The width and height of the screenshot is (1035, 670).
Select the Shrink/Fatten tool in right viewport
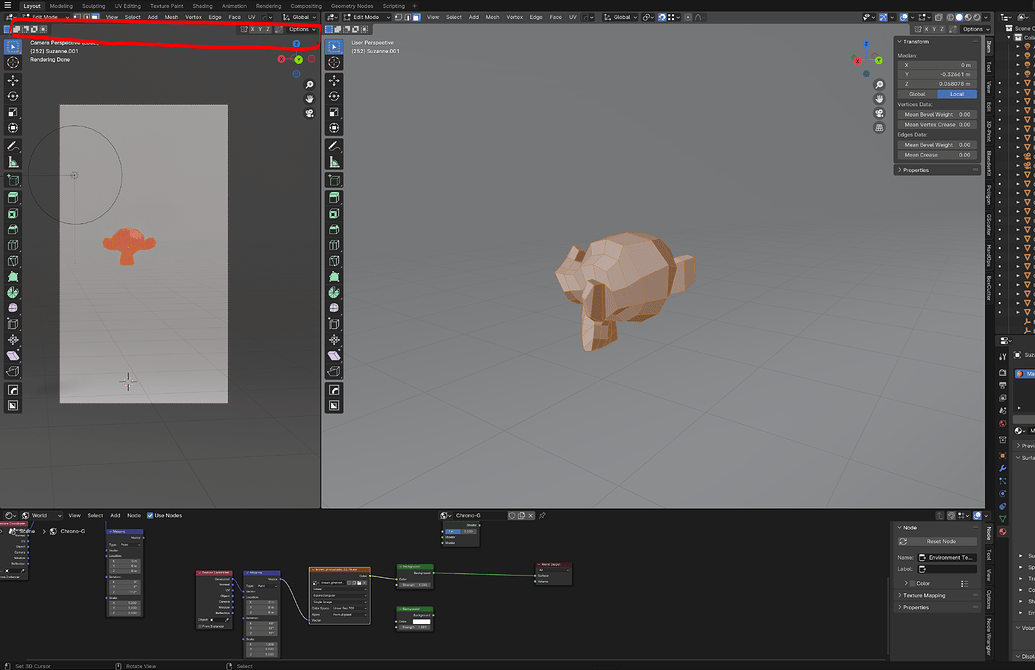click(334, 340)
